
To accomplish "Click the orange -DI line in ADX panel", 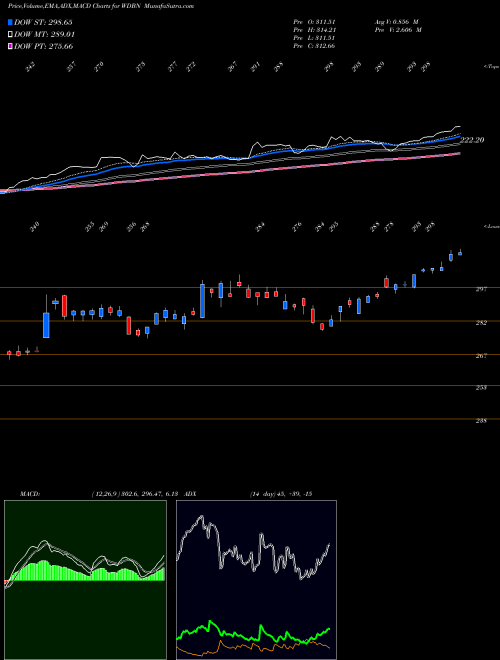I will tap(253, 649).
